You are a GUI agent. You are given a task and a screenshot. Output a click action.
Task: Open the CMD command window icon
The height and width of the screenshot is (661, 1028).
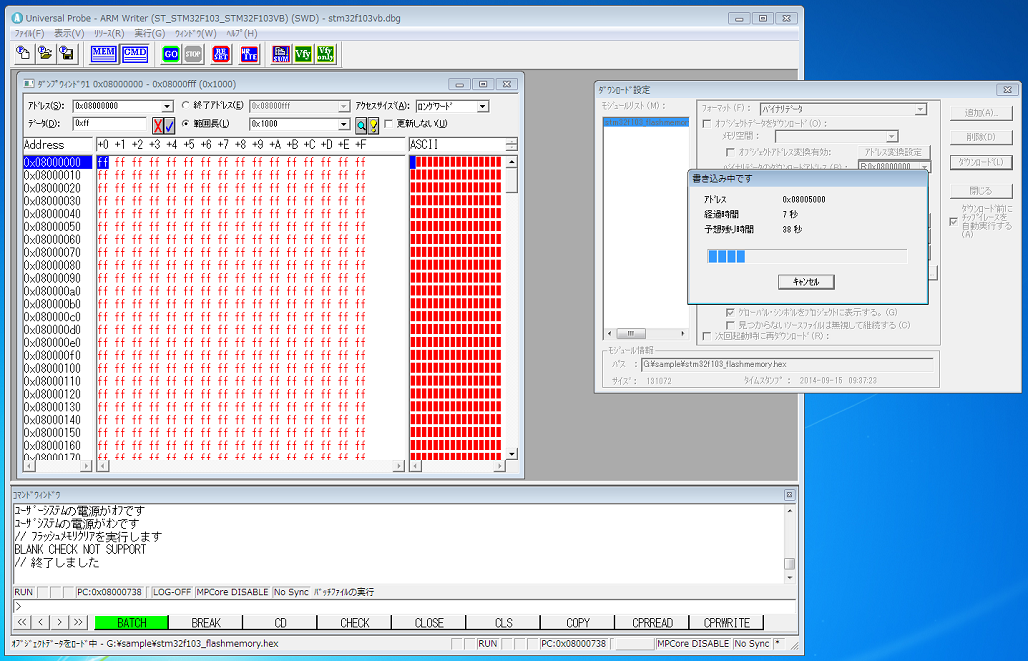click(135, 53)
